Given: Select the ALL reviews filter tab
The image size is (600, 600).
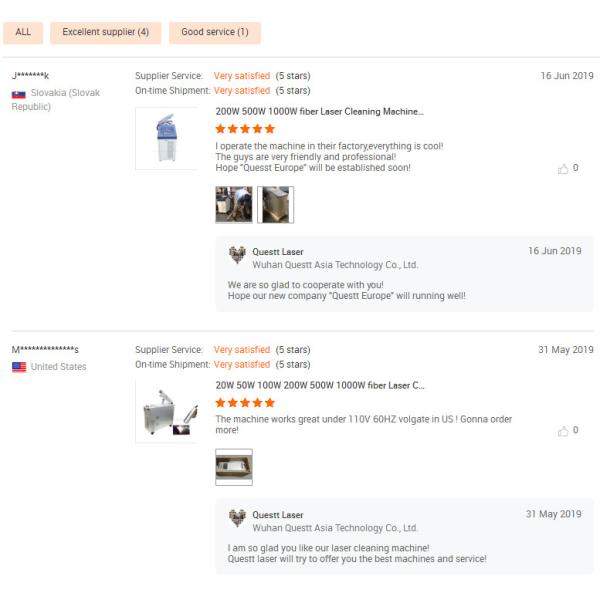Looking at the screenshot, I should pyautogui.click(x=23, y=32).
